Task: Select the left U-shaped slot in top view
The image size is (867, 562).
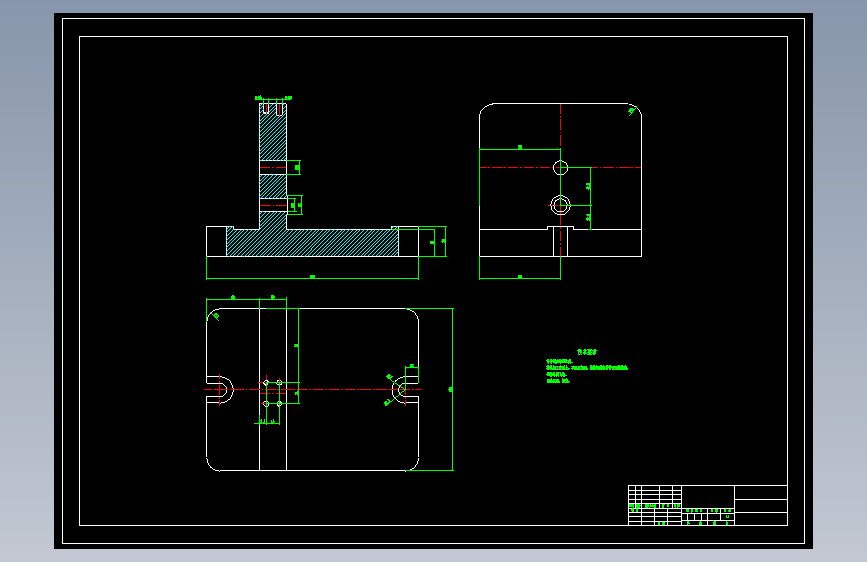Action: [x=220, y=389]
